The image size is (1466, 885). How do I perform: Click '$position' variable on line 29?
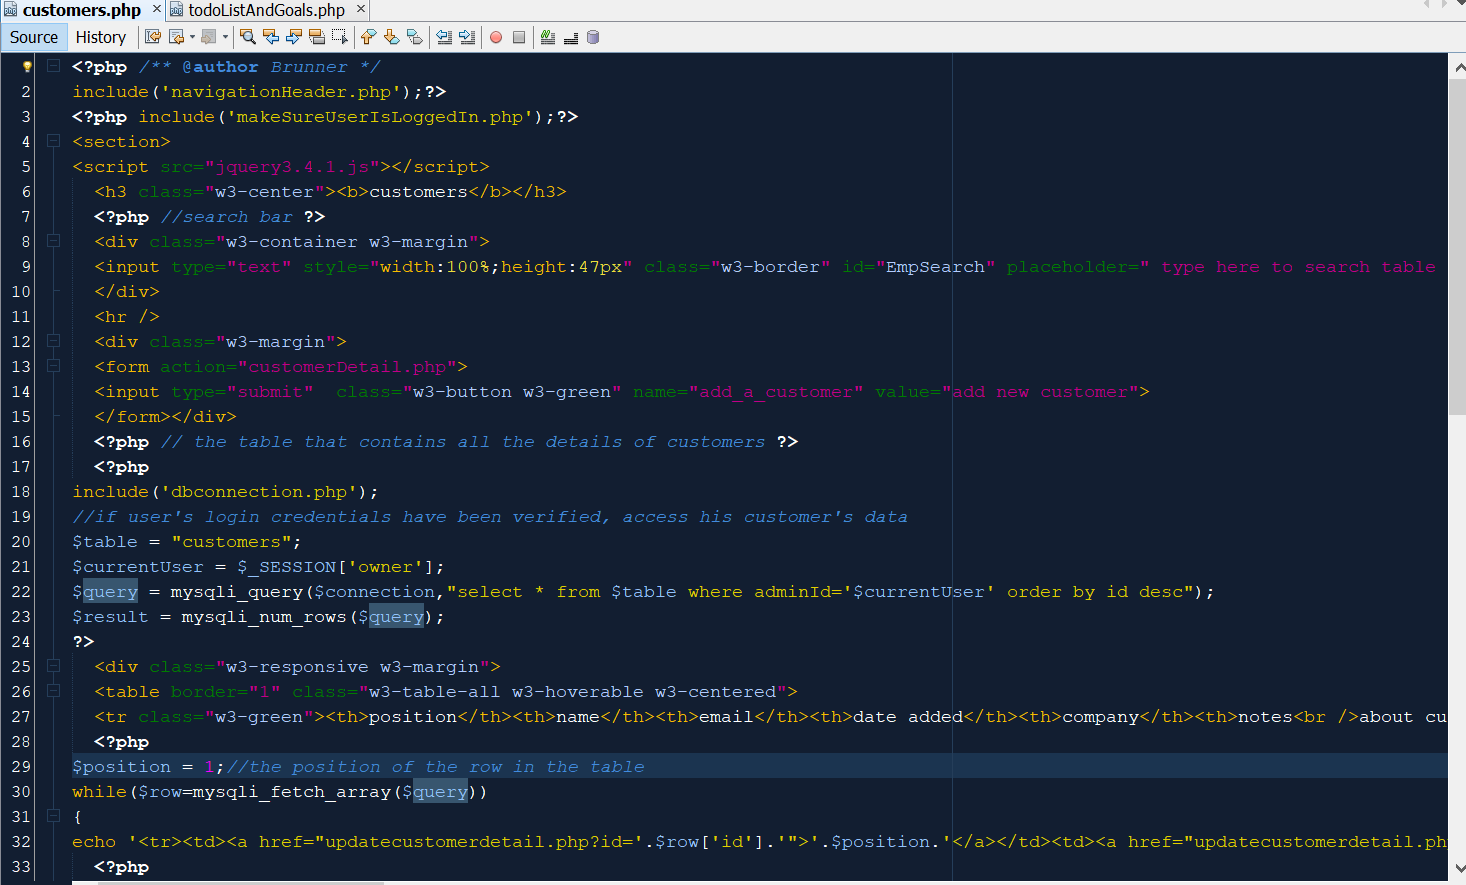tap(121, 767)
